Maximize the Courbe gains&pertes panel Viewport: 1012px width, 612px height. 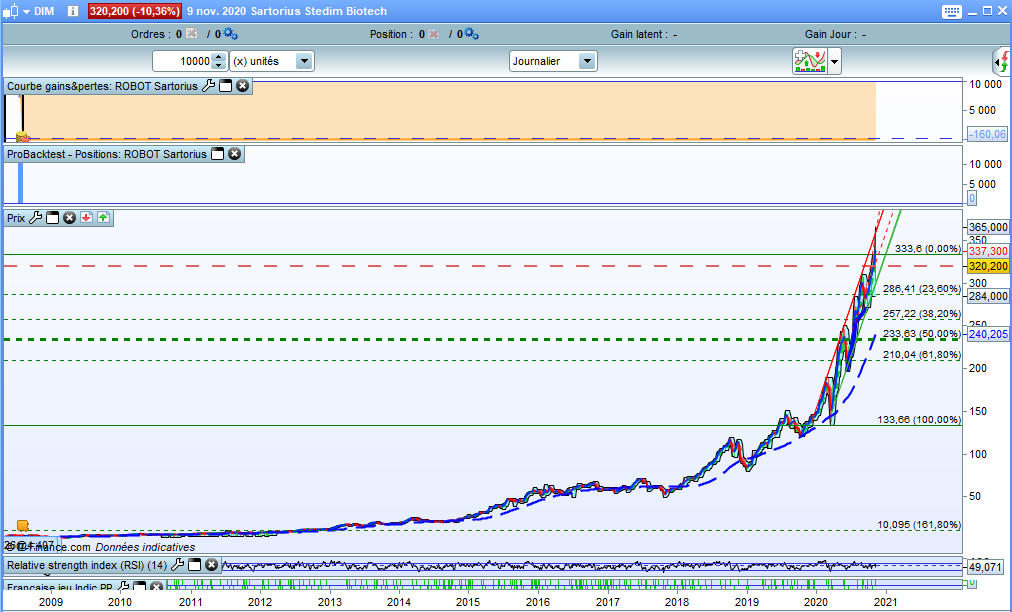click(x=225, y=86)
